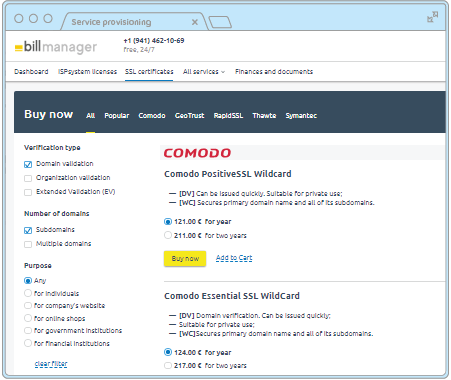Screen dimensions: 451x380
Task: Select the Any purpose radio
Action: click(28, 281)
